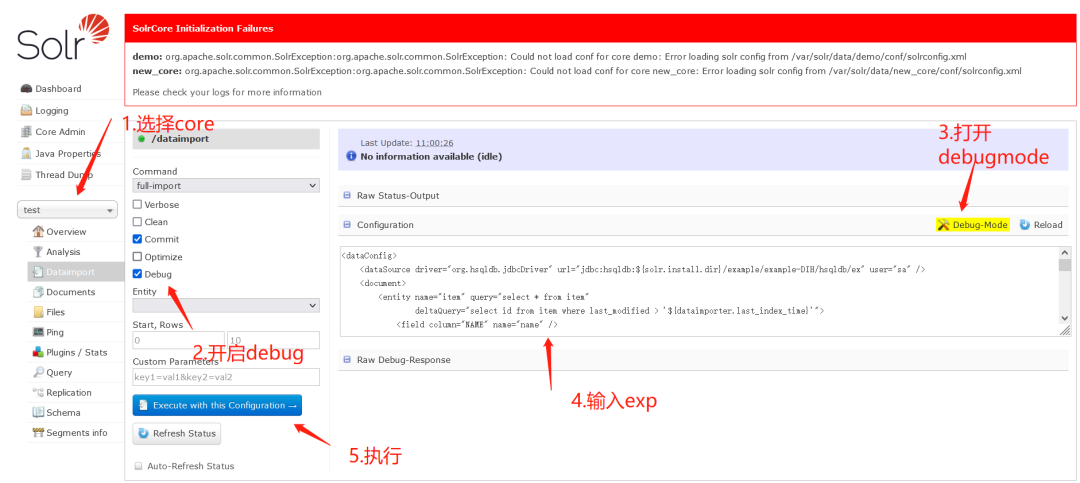
Task: Uncheck the Debug checkbox
Action: pos(138,274)
